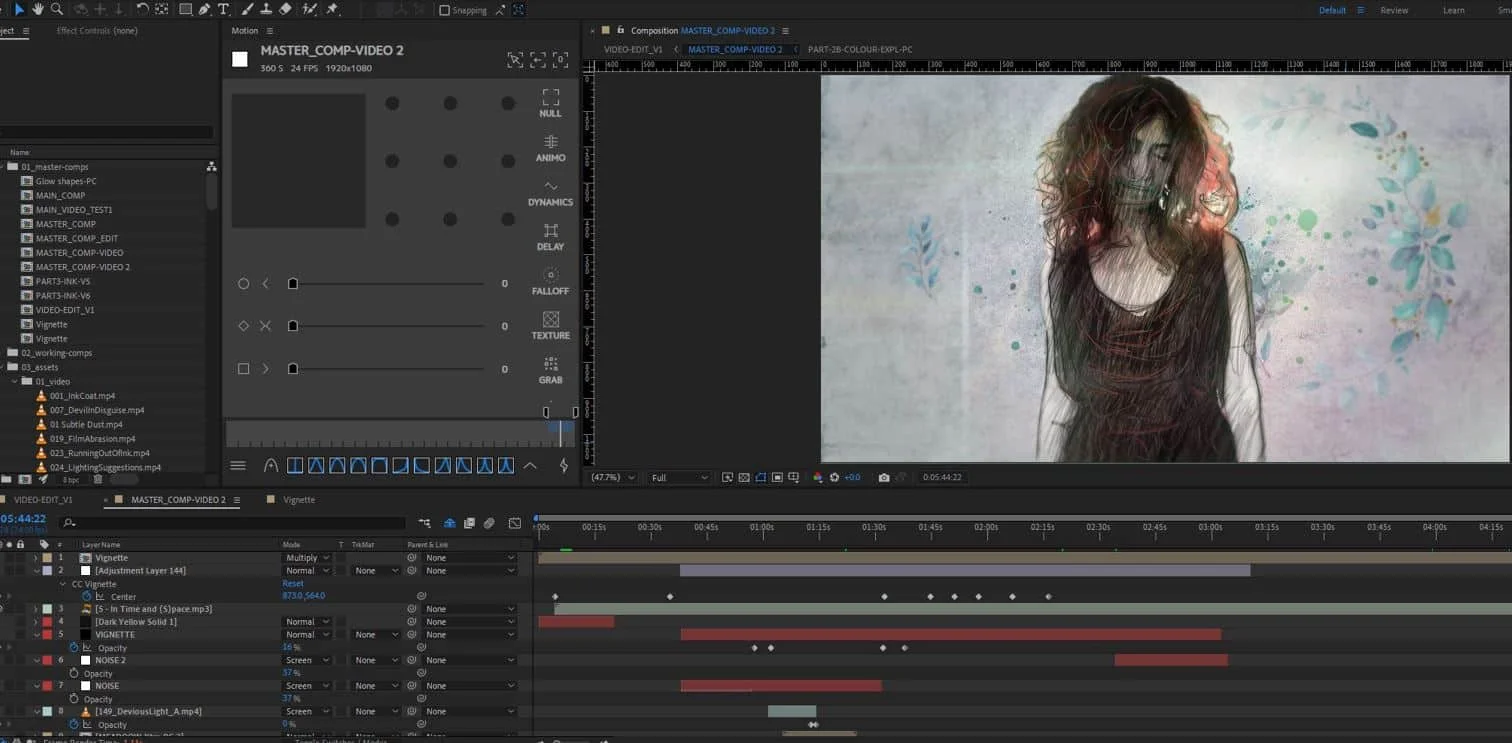Select the Pen tool

point(204,9)
